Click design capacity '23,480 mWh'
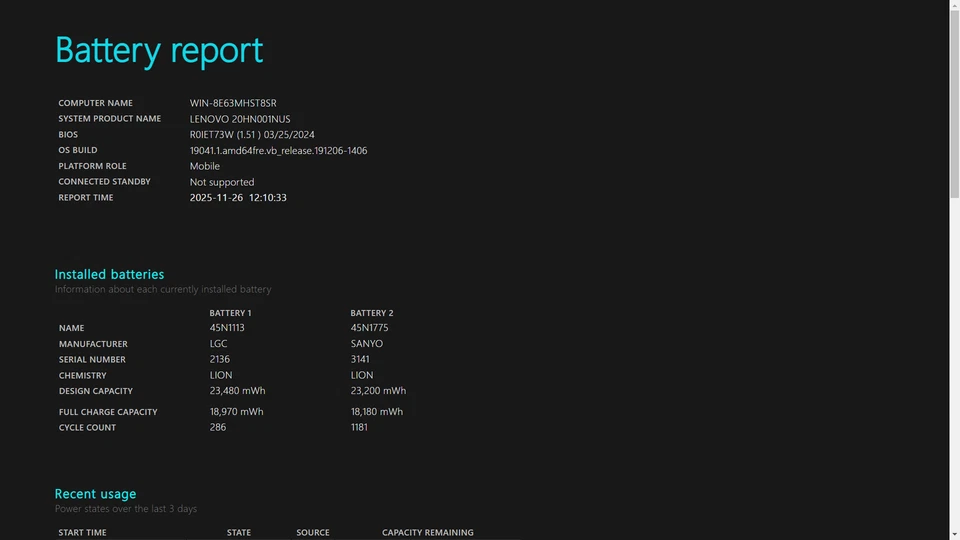The width and height of the screenshot is (960, 540). coord(238,391)
